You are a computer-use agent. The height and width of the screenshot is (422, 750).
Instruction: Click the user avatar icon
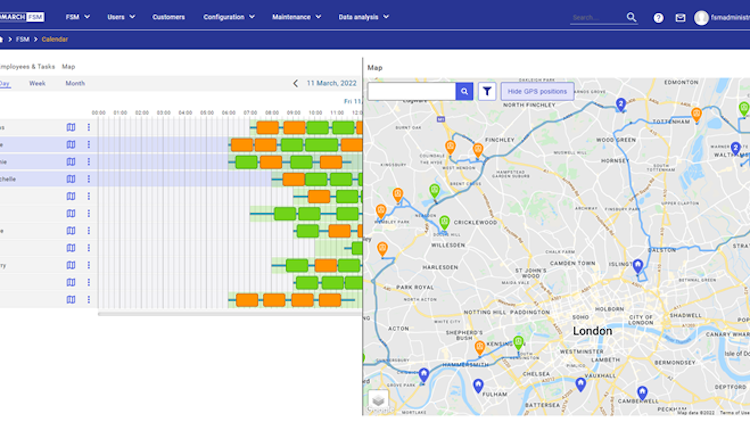pyautogui.click(x=701, y=18)
